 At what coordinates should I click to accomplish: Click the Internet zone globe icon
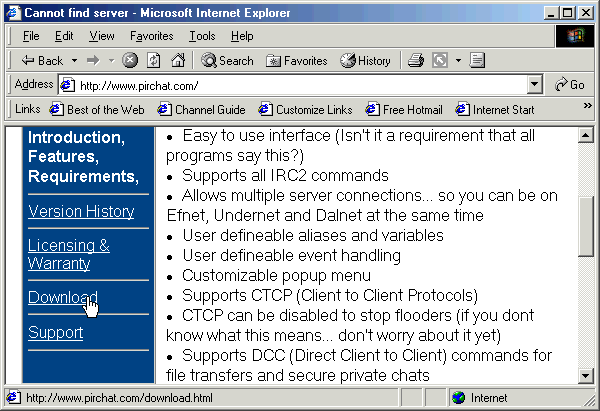click(458, 398)
